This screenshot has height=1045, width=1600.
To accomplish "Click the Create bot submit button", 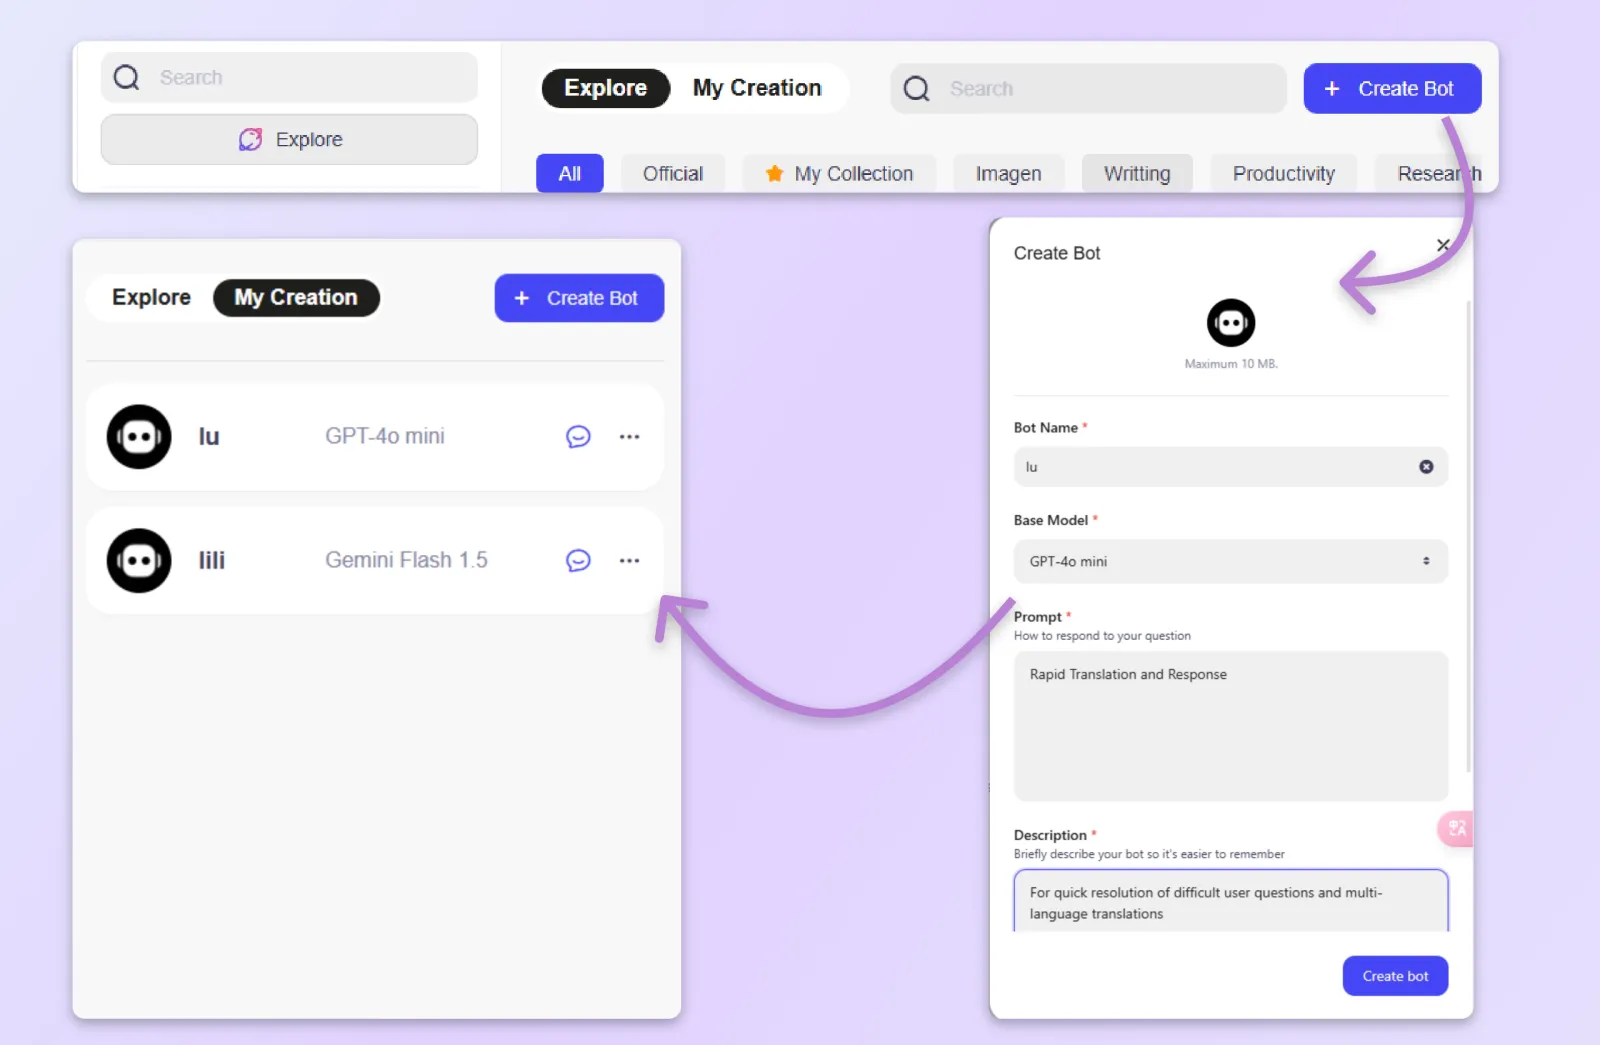I will coord(1395,976).
